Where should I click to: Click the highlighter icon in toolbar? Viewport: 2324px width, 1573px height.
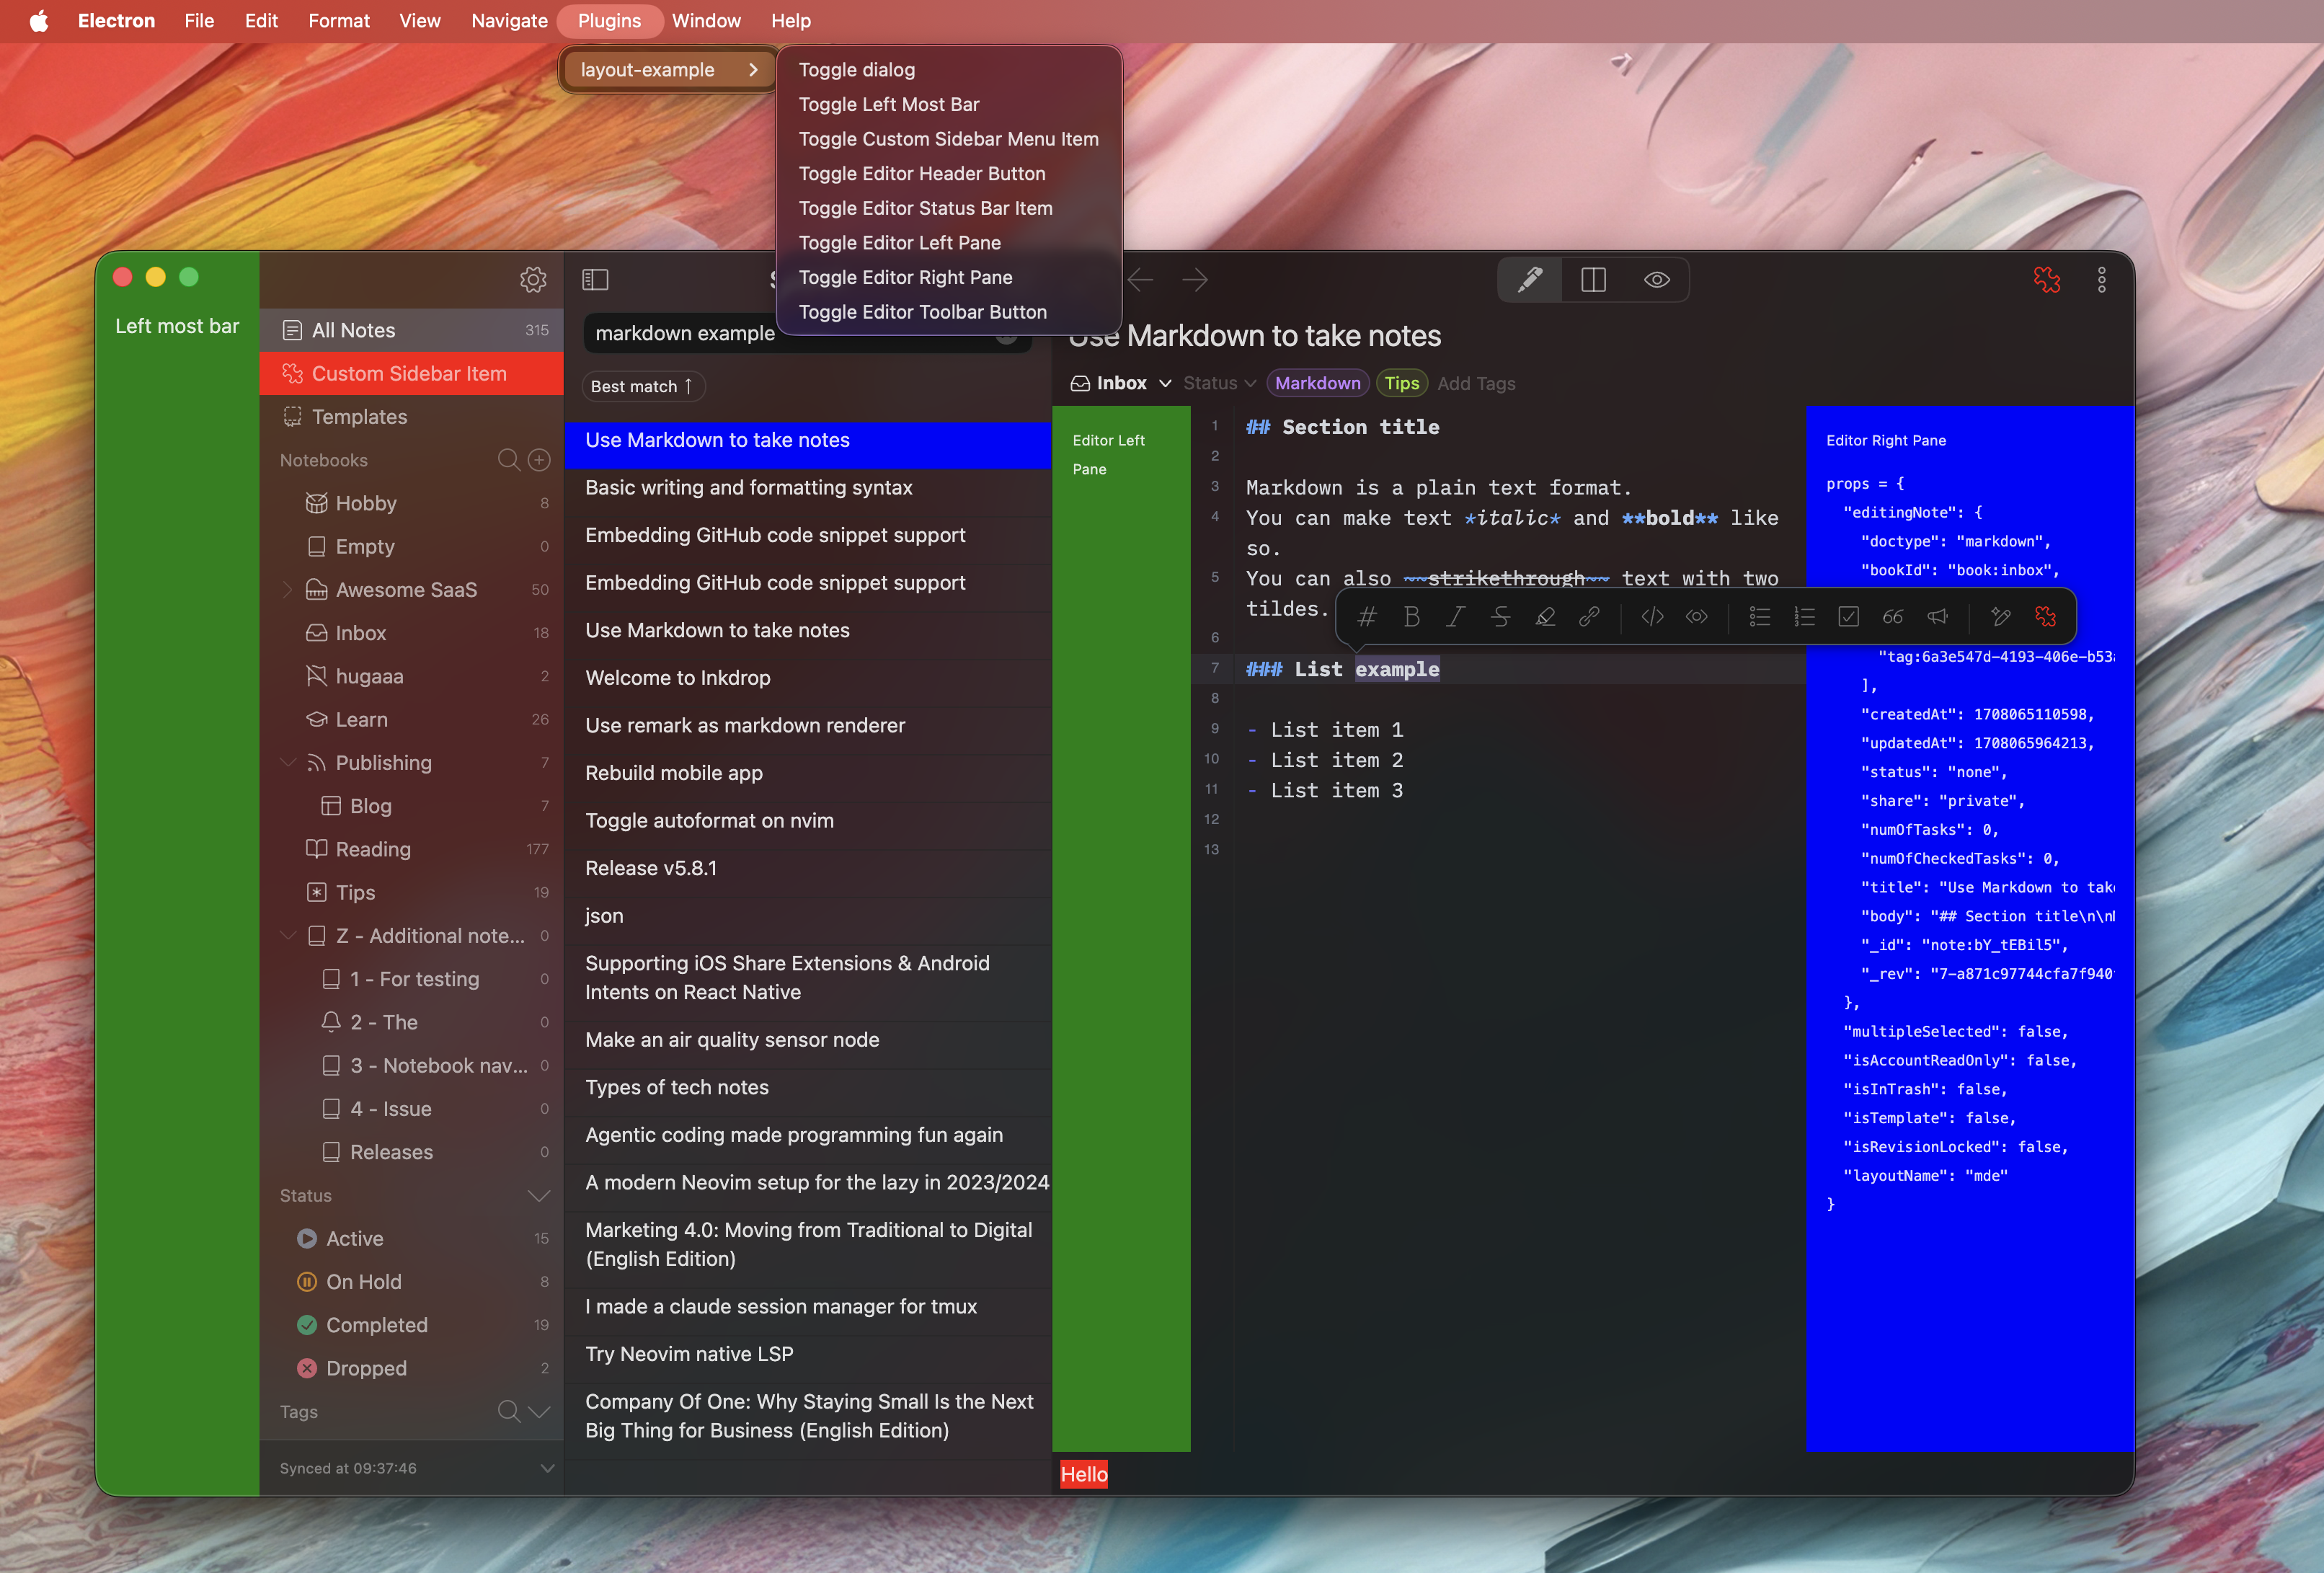pyautogui.click(x=1545, y=617)
